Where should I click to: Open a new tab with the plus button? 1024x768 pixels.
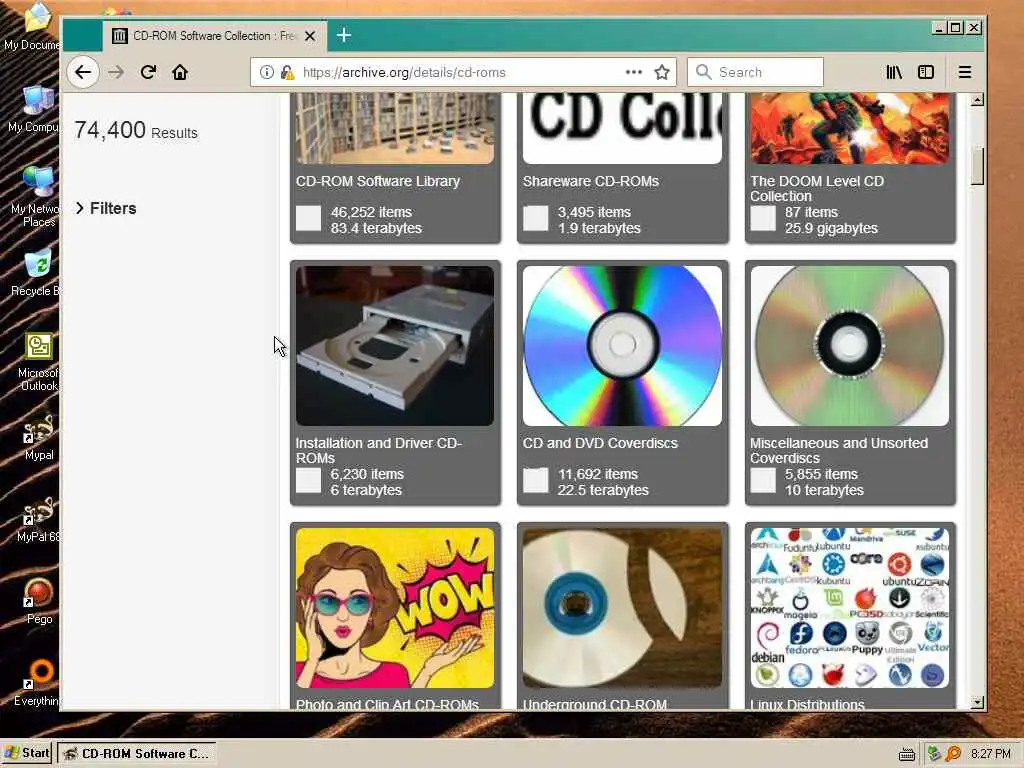344,35
